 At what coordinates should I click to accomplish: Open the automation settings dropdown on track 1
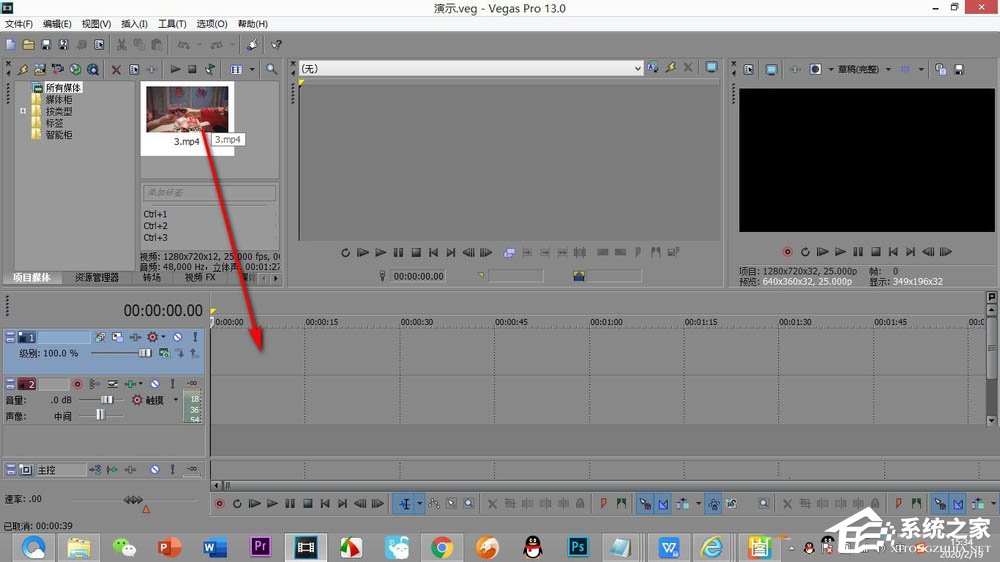163,337
